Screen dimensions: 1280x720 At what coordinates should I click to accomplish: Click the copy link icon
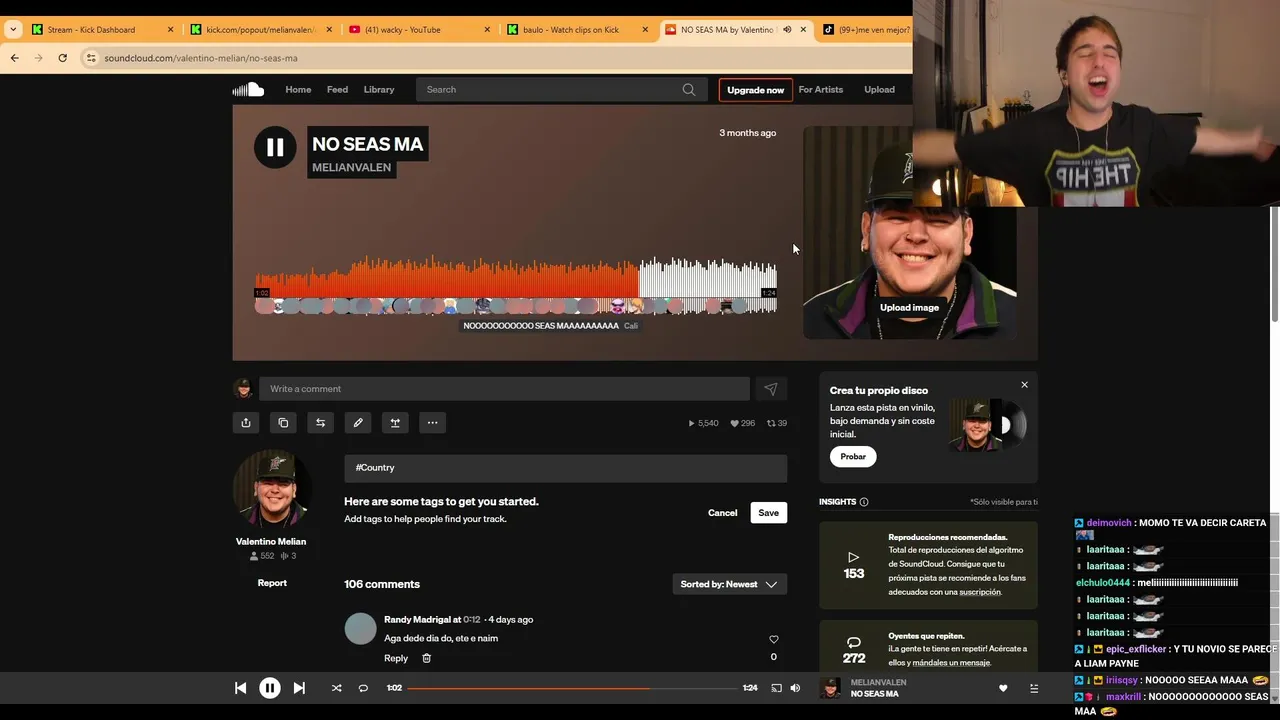coord(283,423)
